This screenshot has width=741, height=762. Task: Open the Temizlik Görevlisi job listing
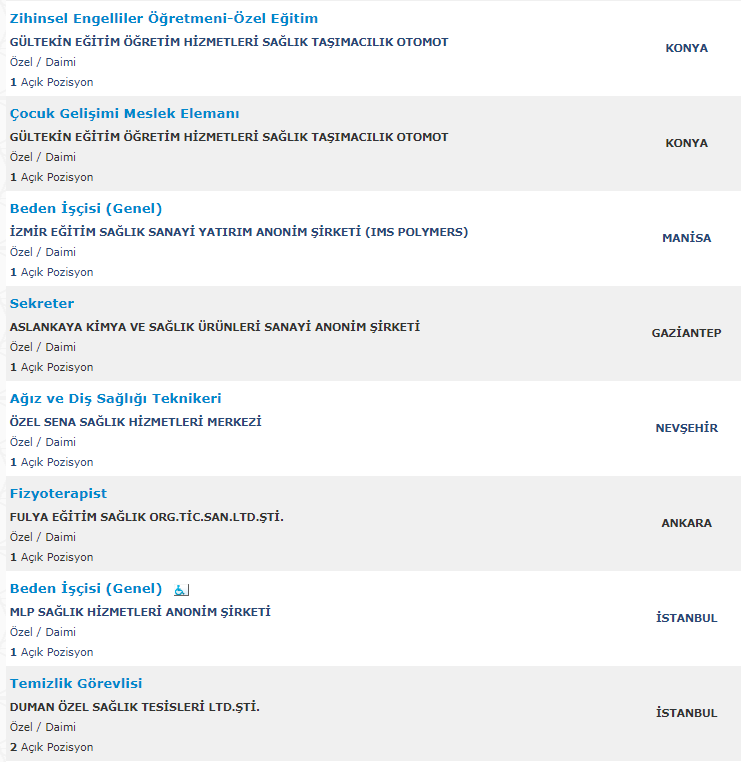coord(76,684)
